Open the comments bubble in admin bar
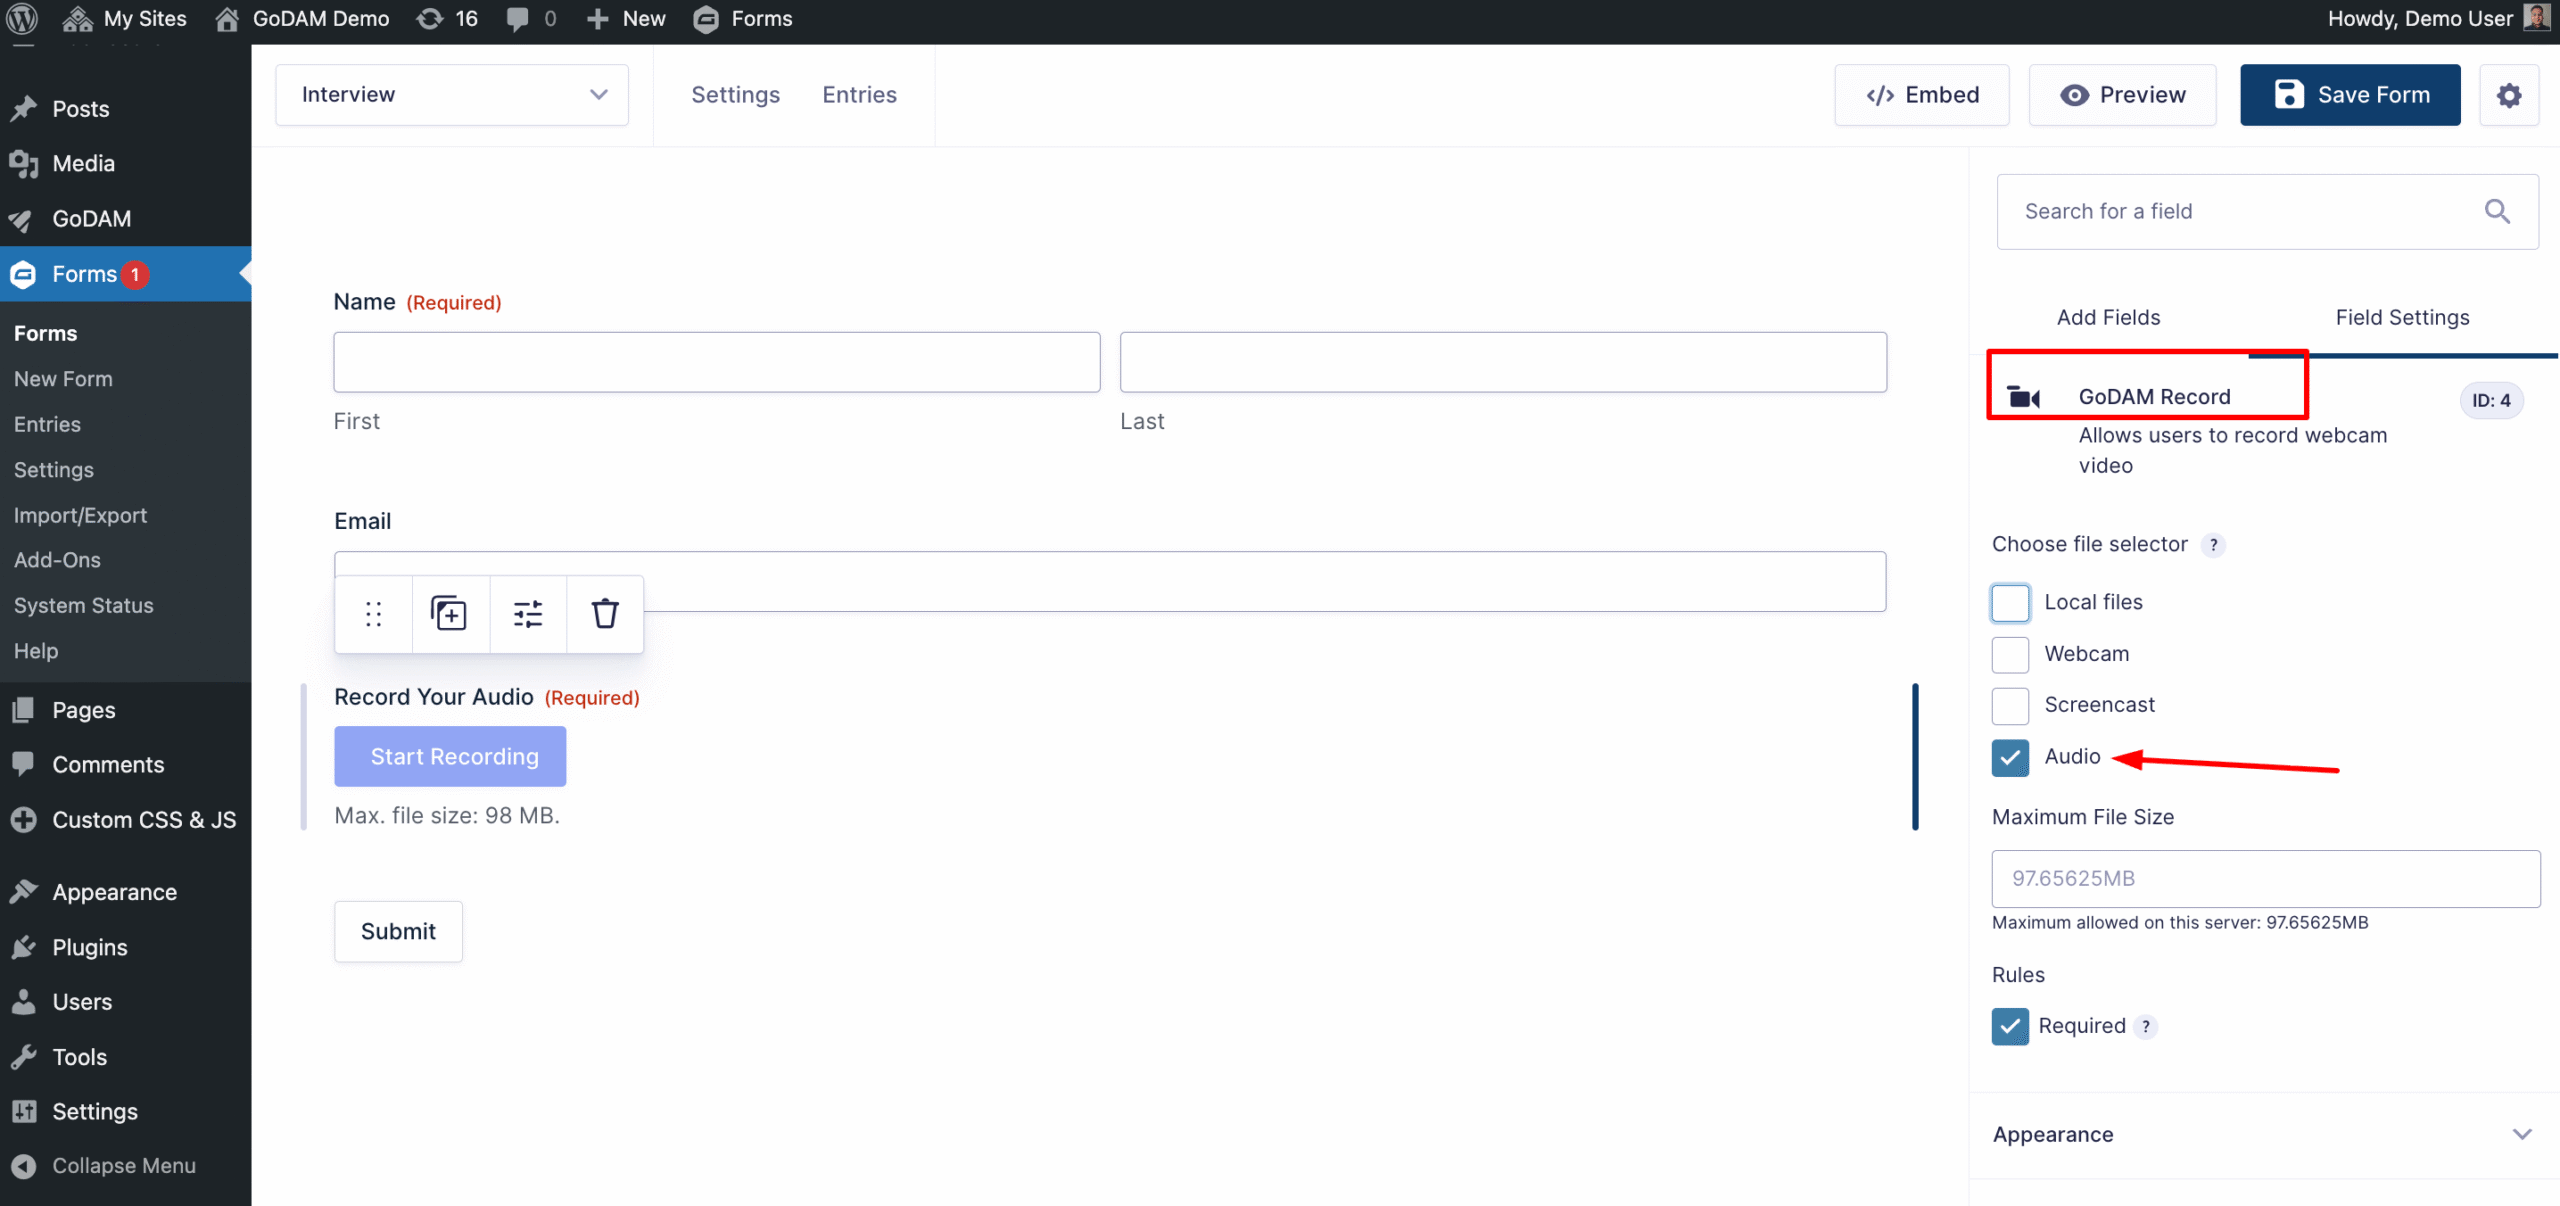Image resolution: width=2560 pixels, height=1206 pixels. point(517,18)
